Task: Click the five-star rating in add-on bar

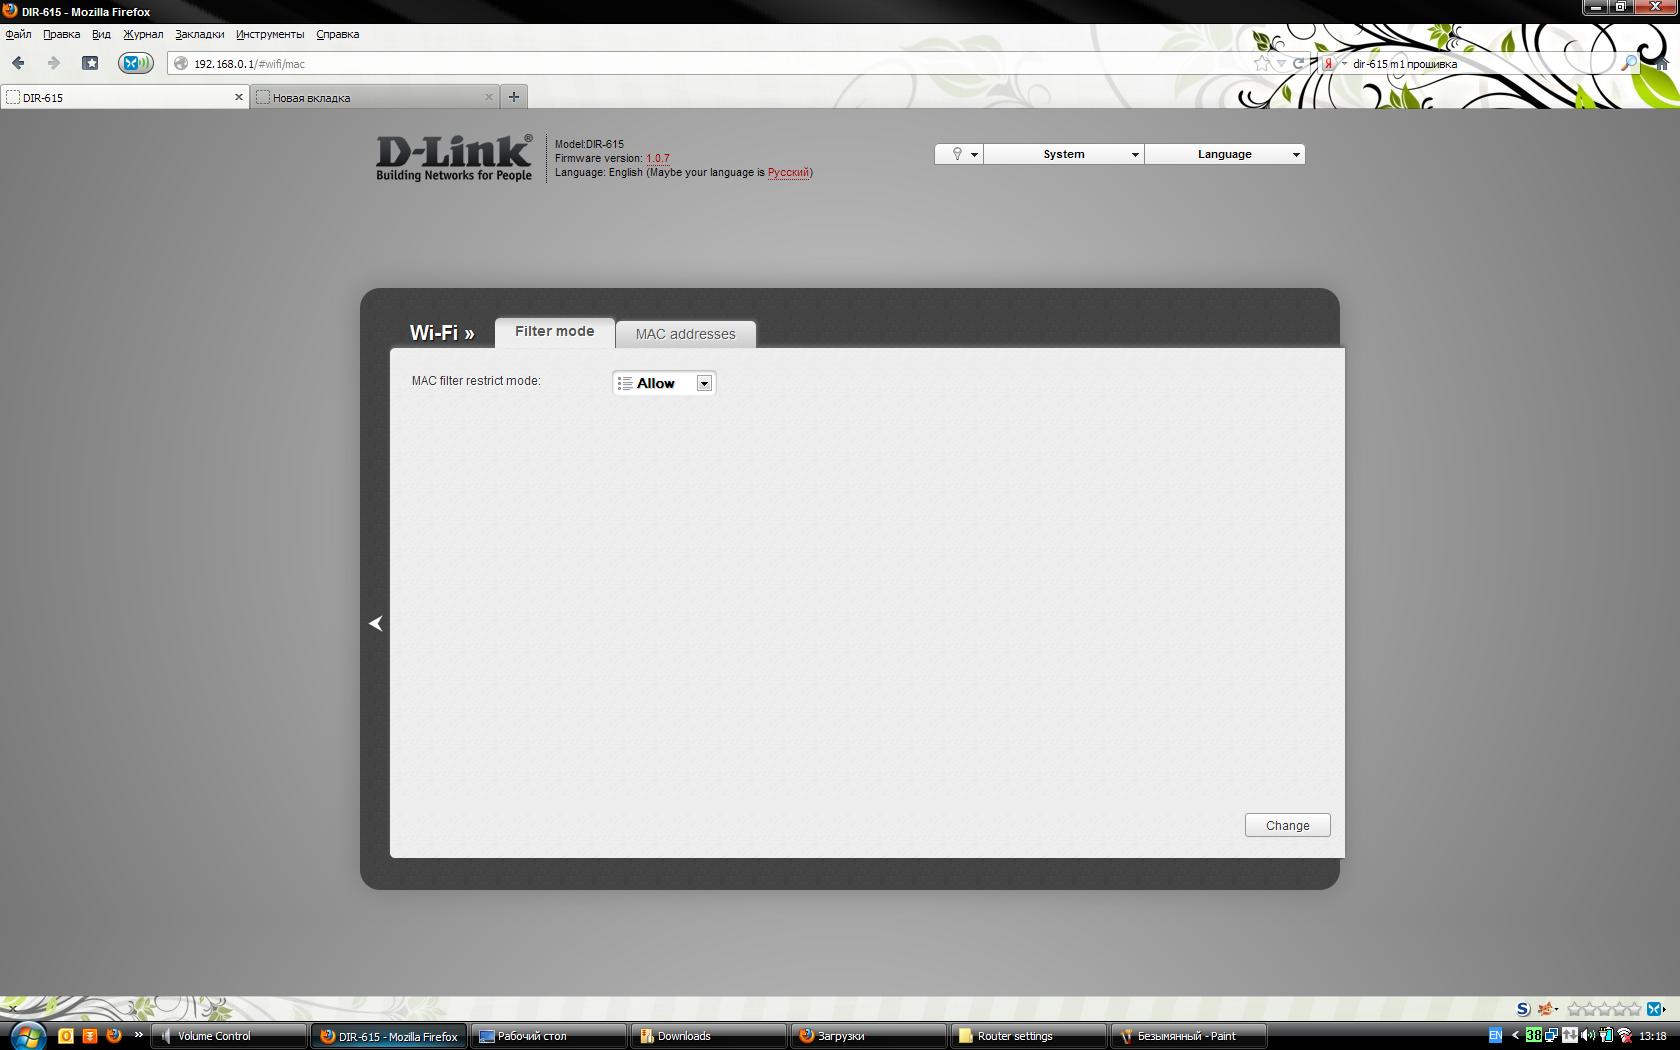Action: 1603,1009
